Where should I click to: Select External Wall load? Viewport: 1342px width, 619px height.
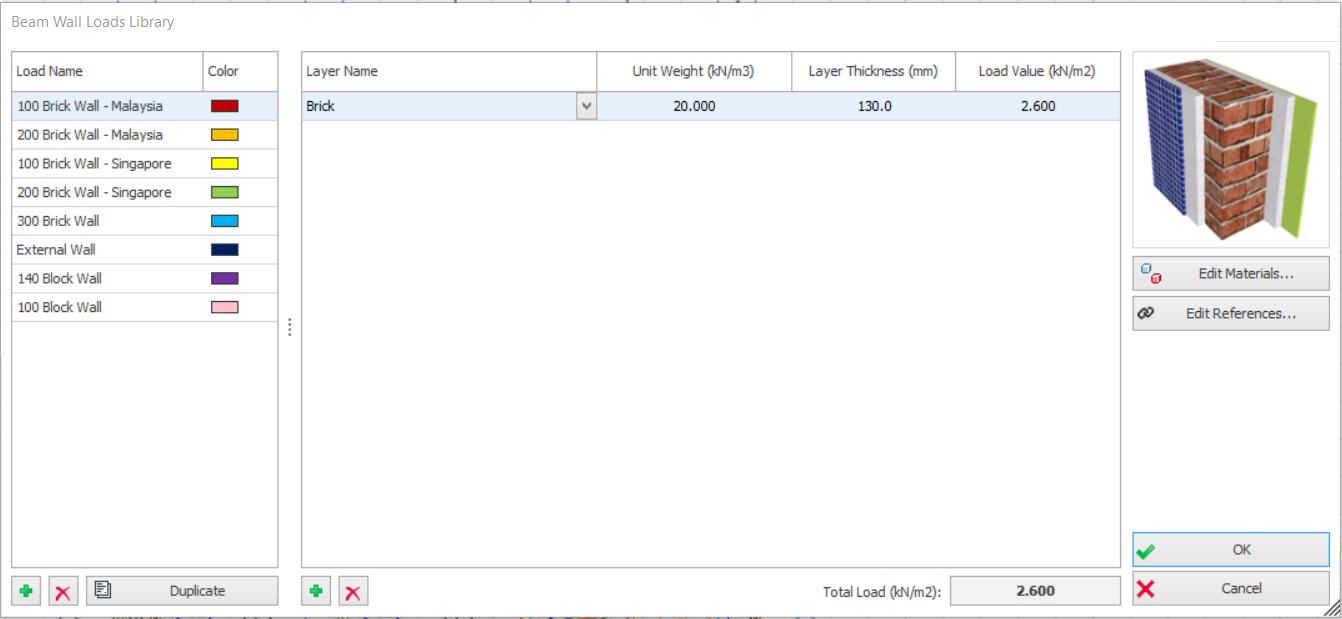[56, 250]
